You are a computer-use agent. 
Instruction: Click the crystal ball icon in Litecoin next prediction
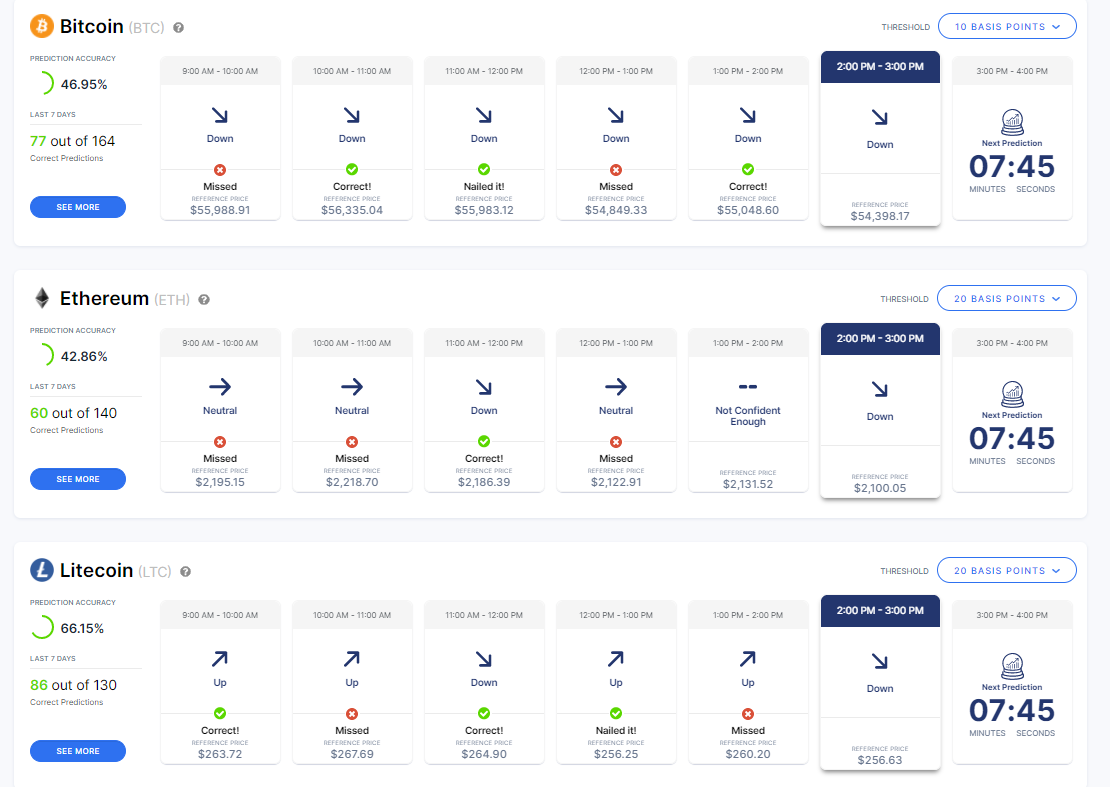pyautogui.click(x=1012, y=666)
